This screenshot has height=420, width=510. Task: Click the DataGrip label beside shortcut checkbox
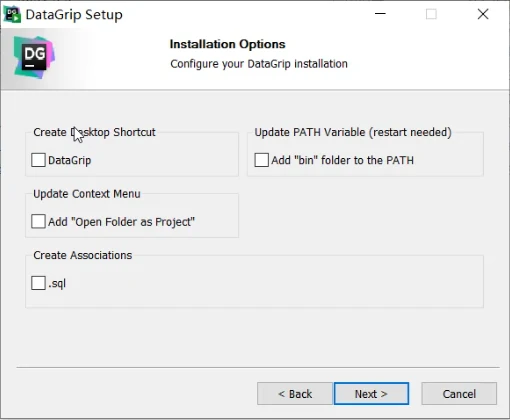[70, 160]
